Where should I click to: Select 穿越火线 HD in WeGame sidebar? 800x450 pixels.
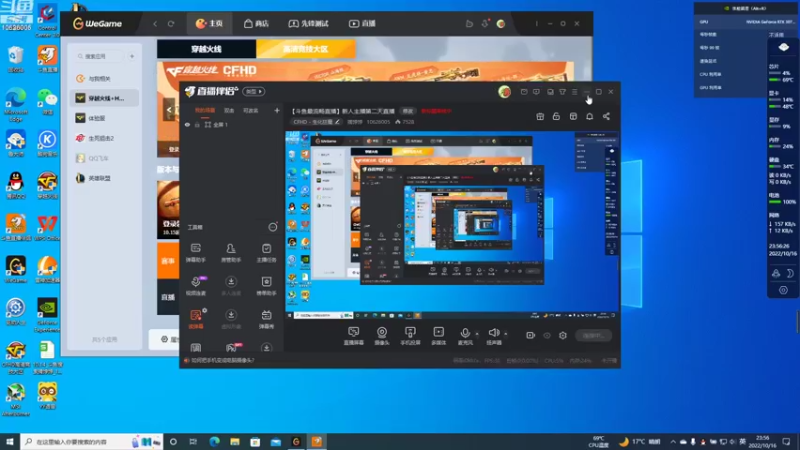click(105, 98)
